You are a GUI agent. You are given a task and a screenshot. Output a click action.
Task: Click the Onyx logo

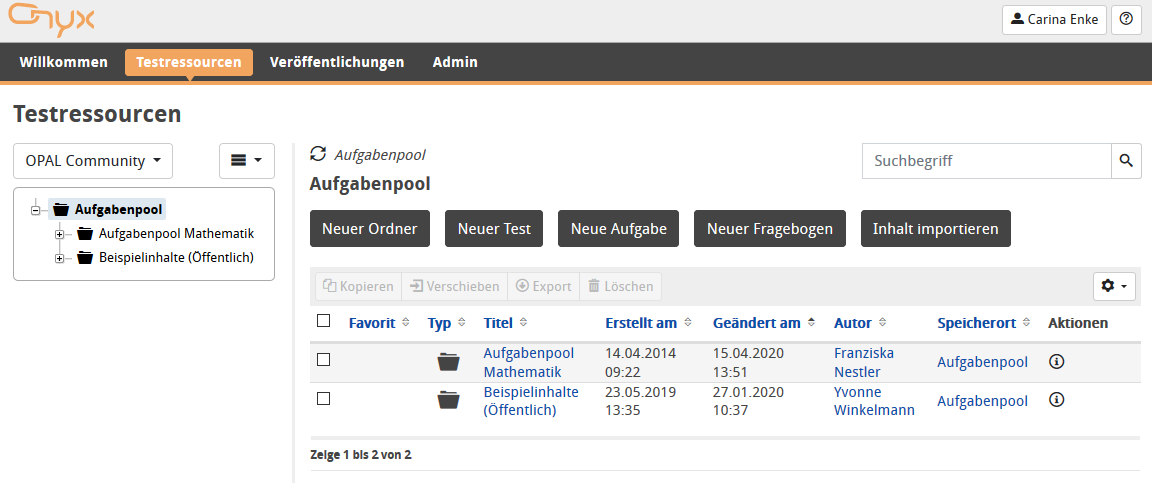(x=51, y=20)
